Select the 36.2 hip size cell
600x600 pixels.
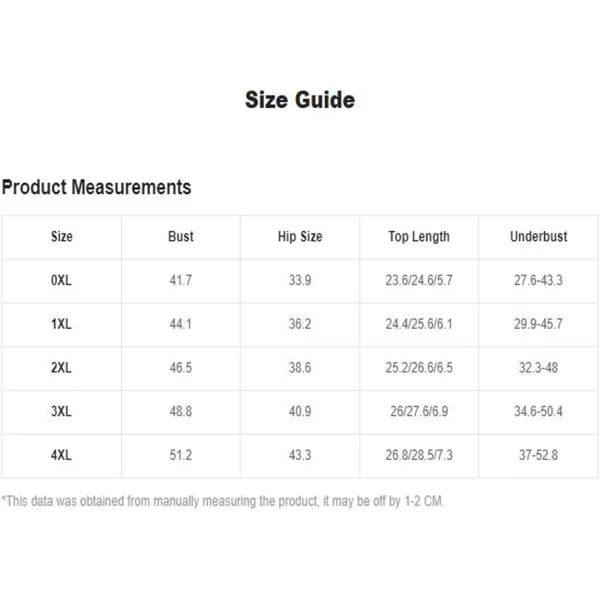coord(300,324)
